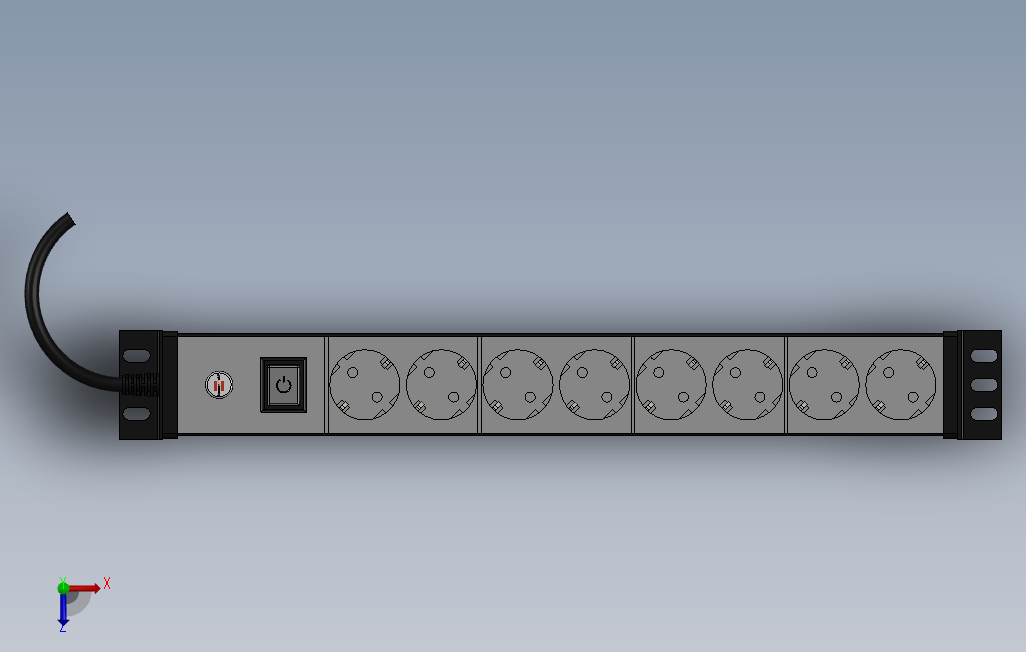Click the first Schuko socket next to the switch
The height and width of the screenshot is (652, 1026).
[364, 384]
